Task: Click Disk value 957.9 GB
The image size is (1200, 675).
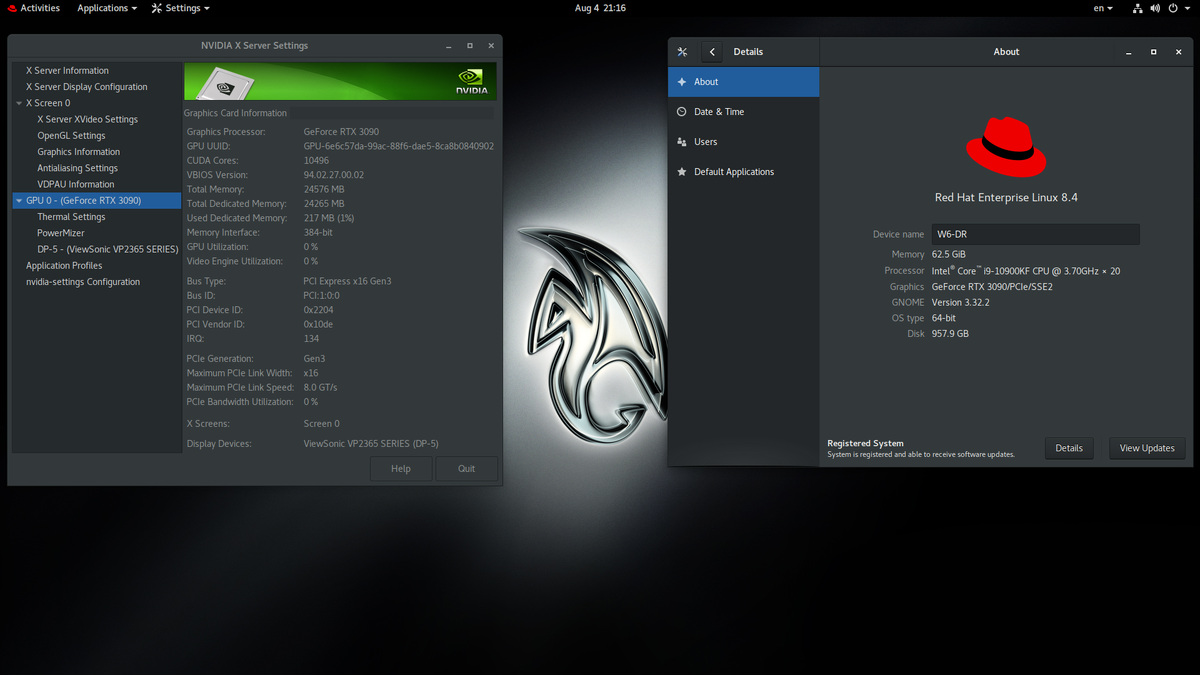Action: pyautogui.click(x=950, y=334)
